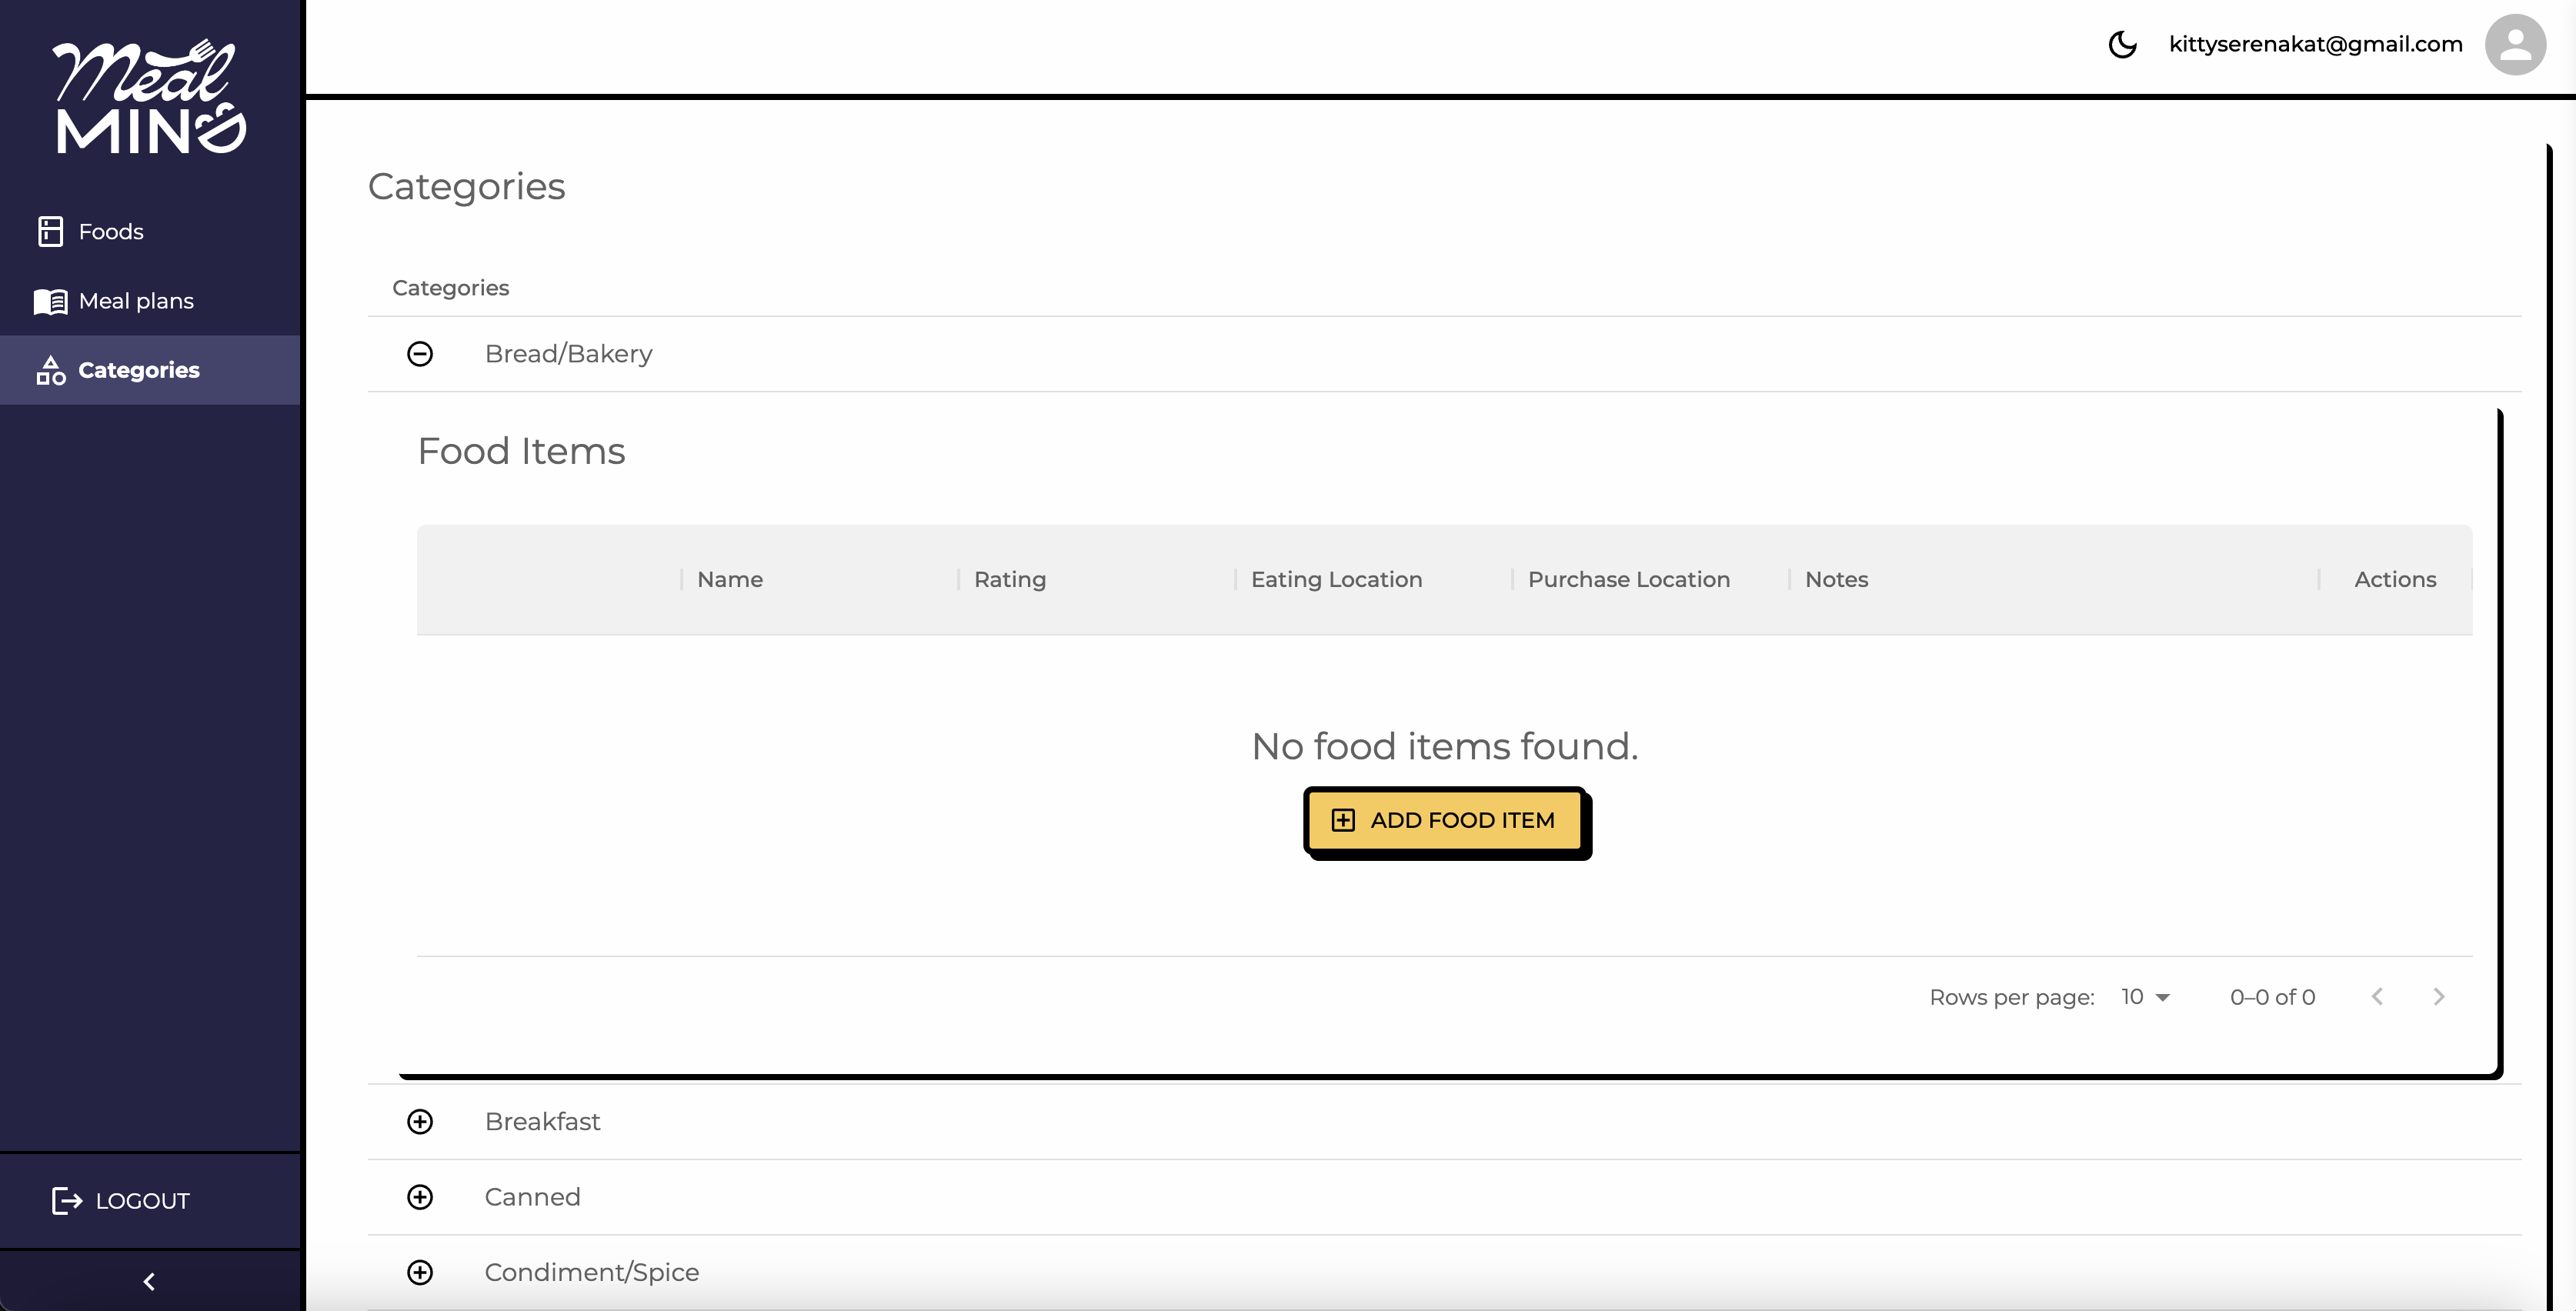Click the Logout arrow icon

pyautogui.click(x=66, y=1200)
